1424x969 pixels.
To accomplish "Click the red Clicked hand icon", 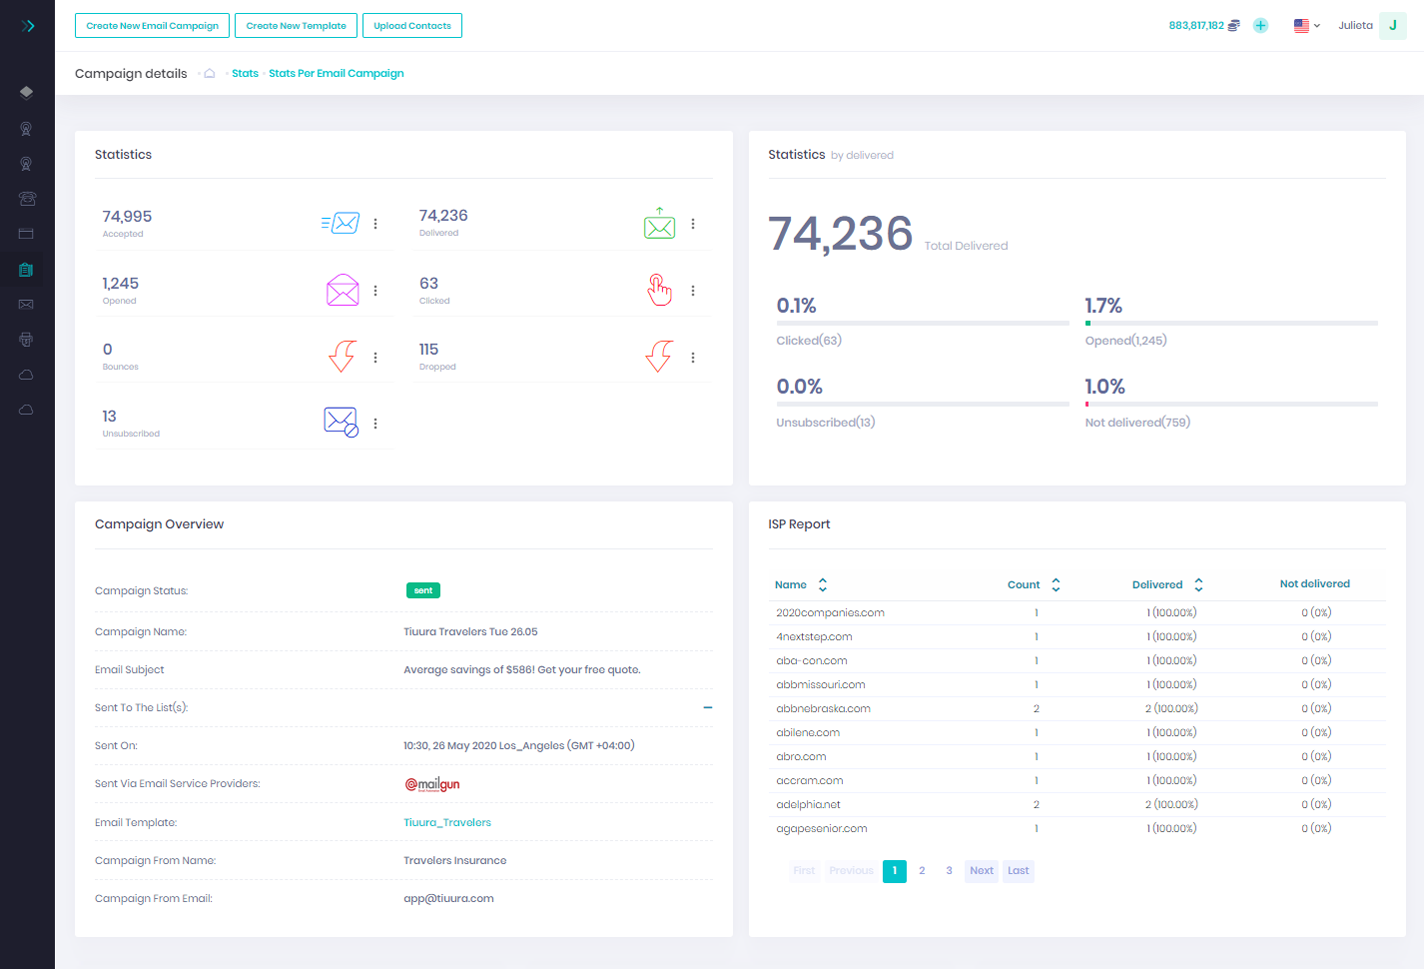I will click(659, 290).
